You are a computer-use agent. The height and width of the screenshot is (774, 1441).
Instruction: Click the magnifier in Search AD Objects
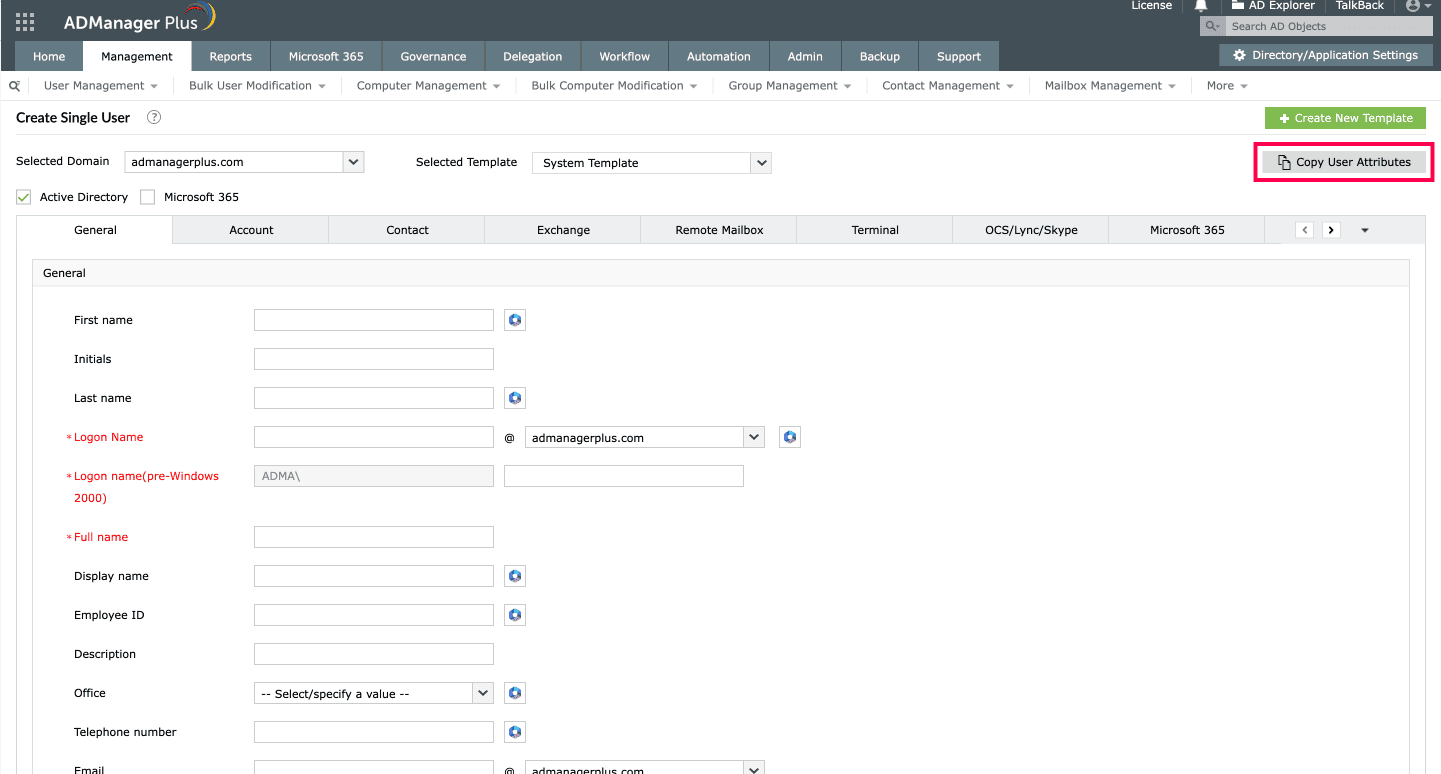[x=1212, y=26]
